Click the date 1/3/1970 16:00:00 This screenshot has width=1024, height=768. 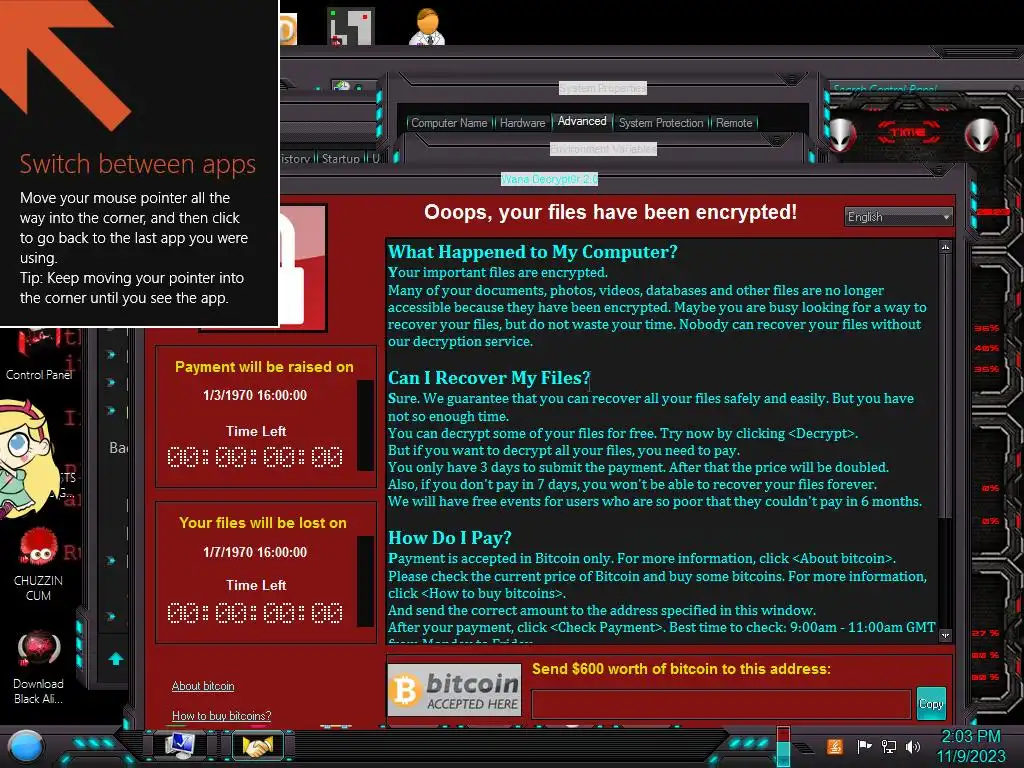click(x=255, y=395)
